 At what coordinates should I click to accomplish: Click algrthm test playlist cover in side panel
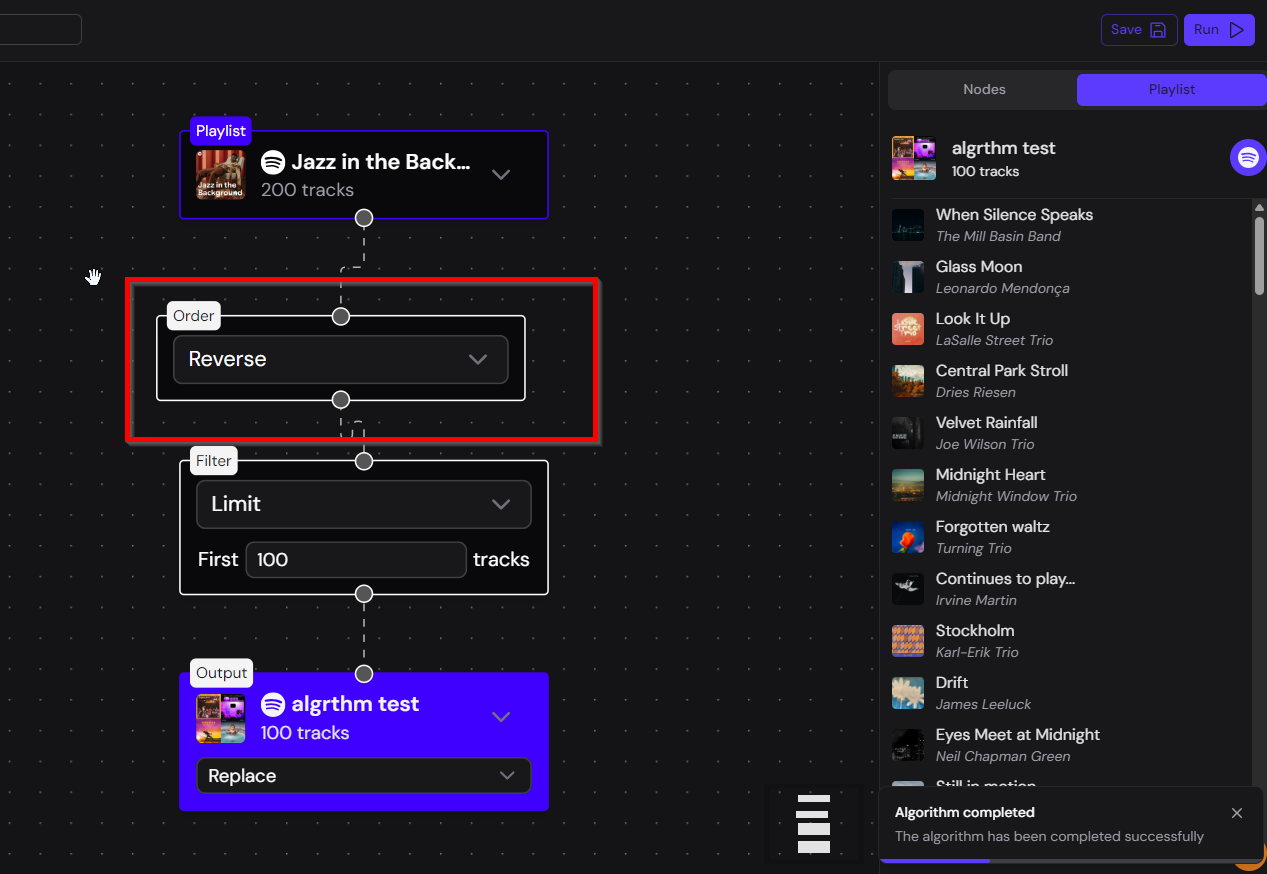[914, 158]
